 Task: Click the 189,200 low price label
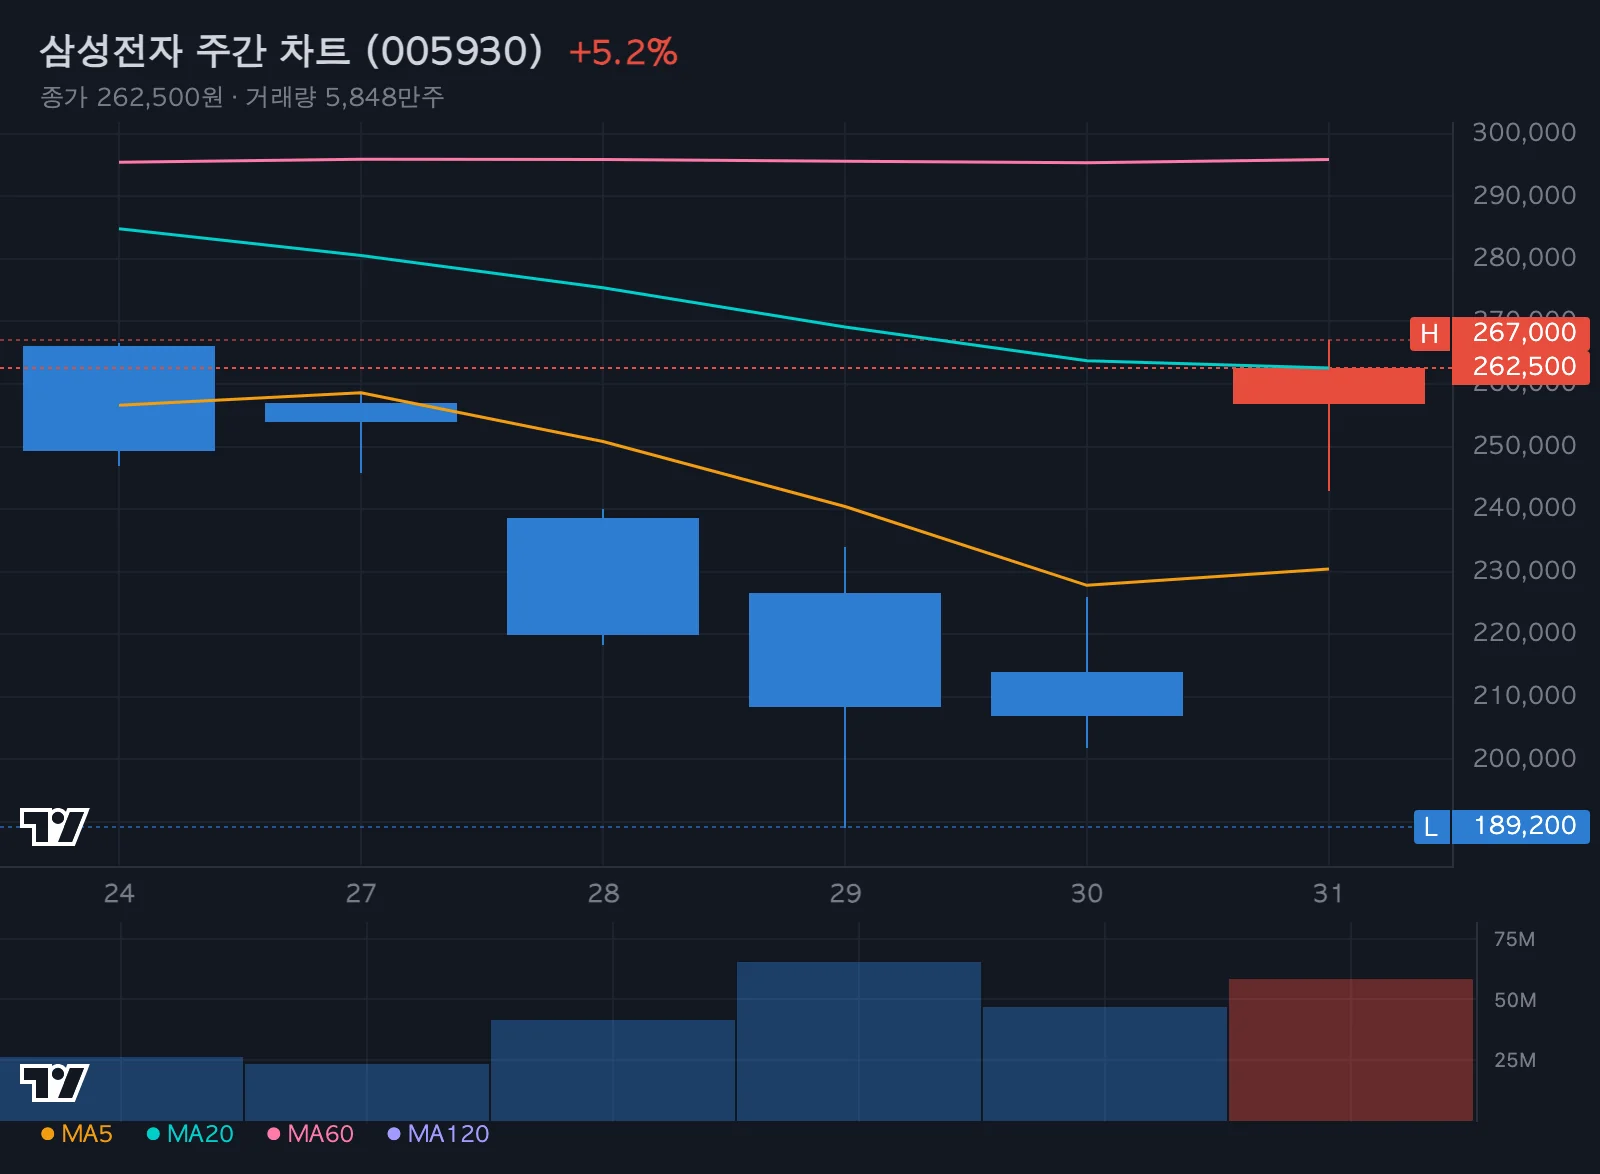(1521, 826)
